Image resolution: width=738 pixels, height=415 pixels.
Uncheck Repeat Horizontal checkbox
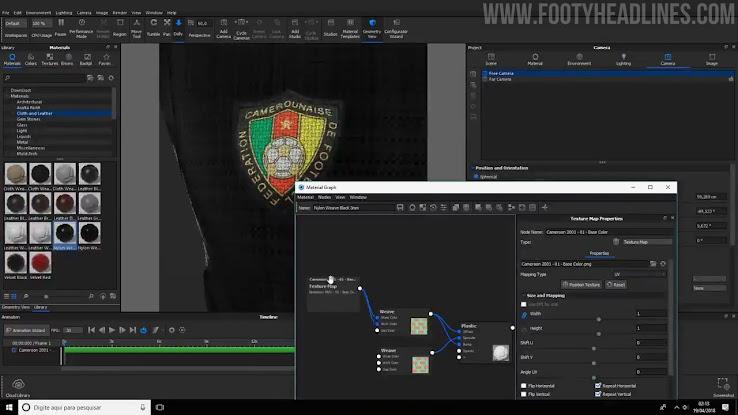point(598,386)
